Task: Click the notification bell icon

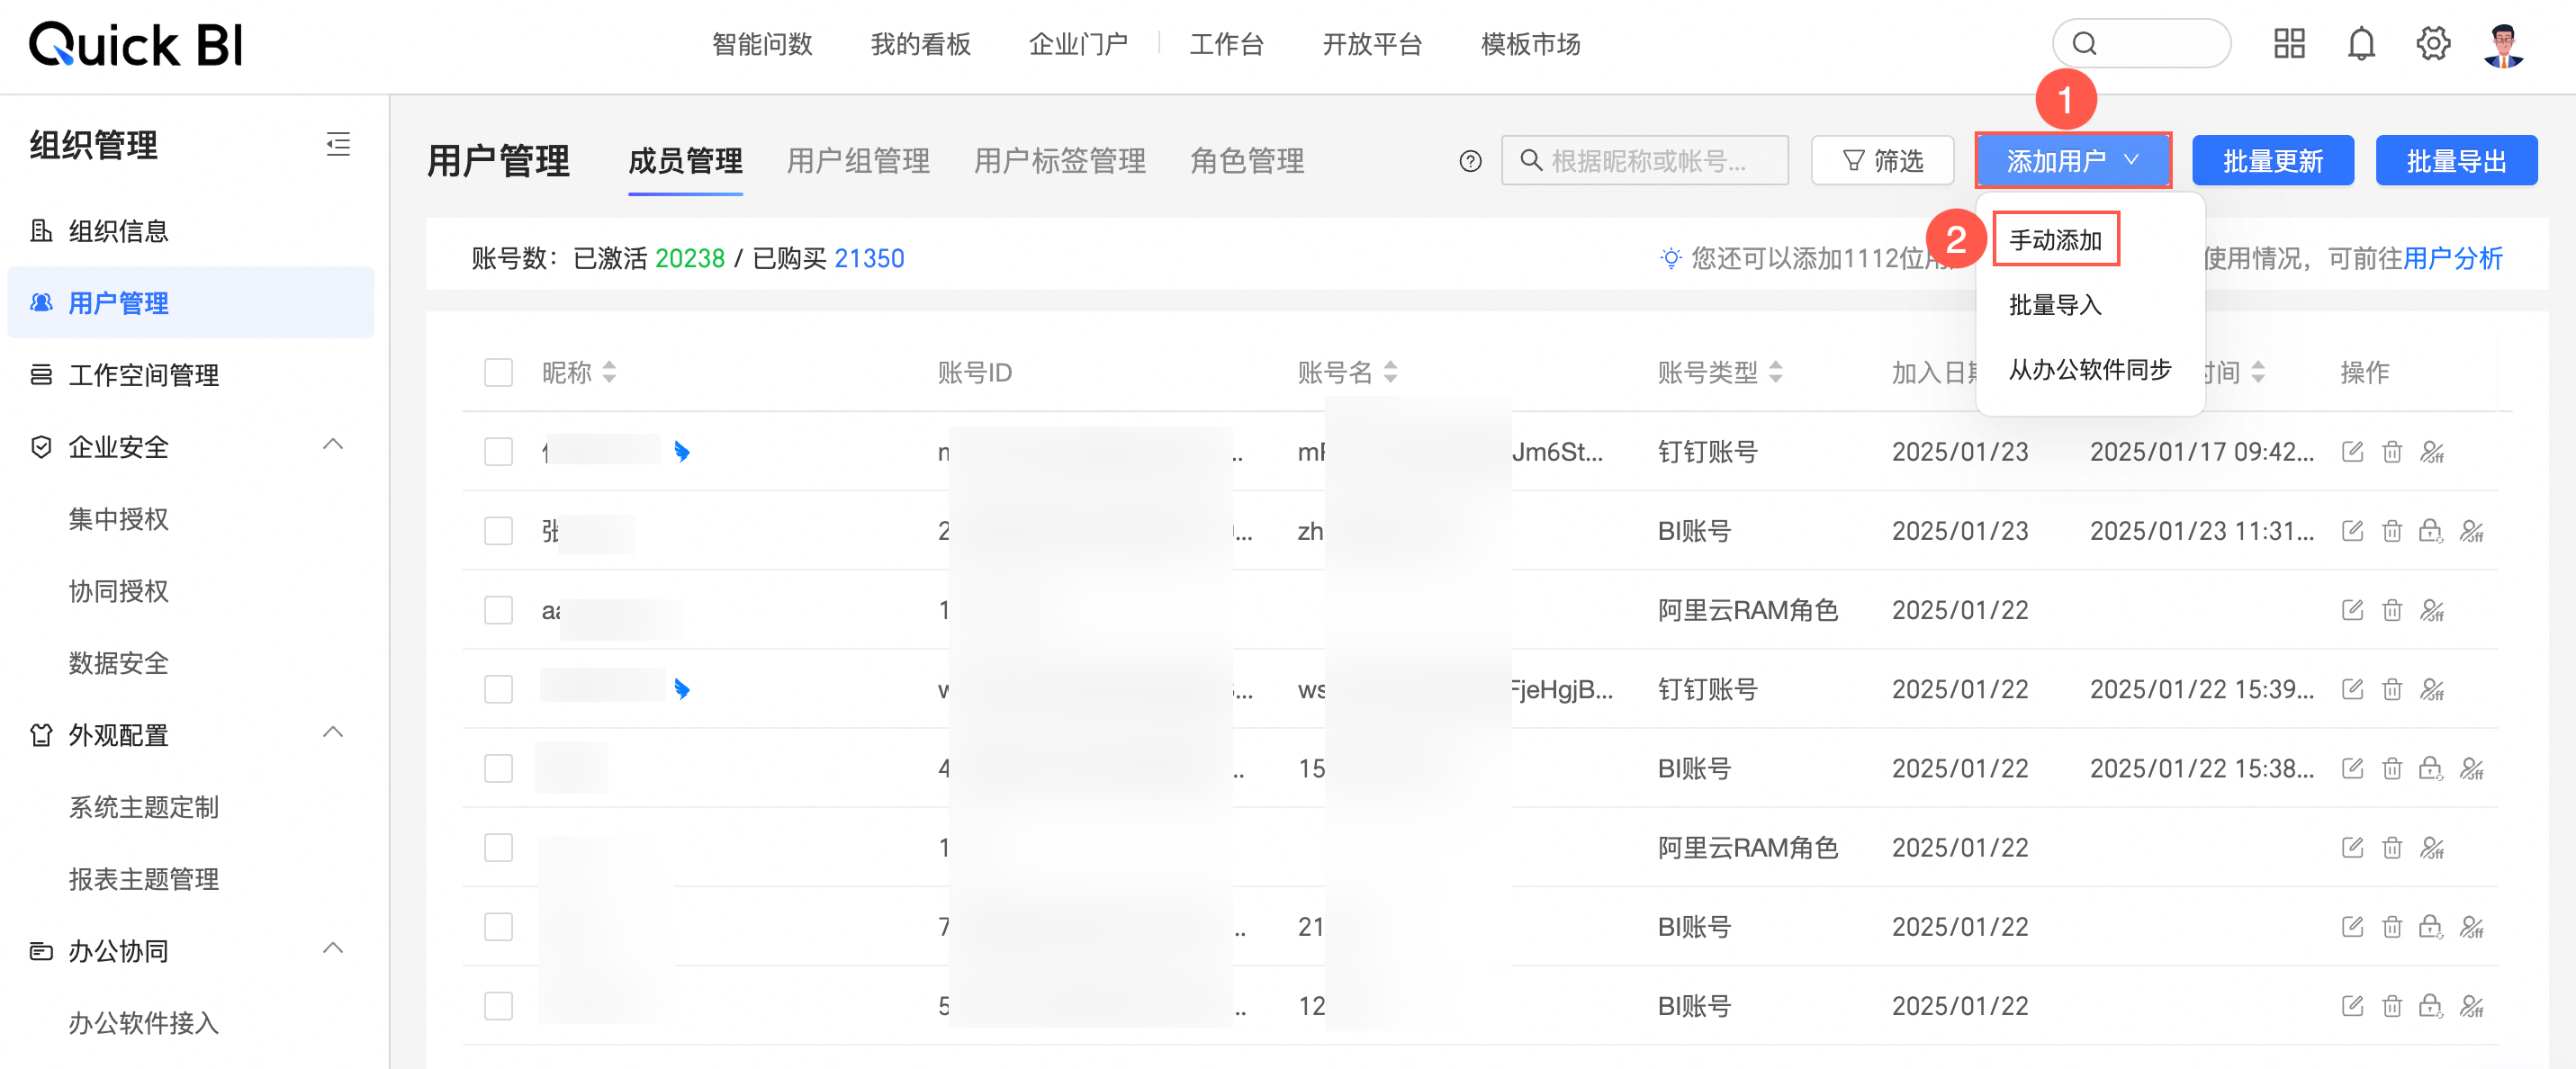Action: (x=2360, y=44)
